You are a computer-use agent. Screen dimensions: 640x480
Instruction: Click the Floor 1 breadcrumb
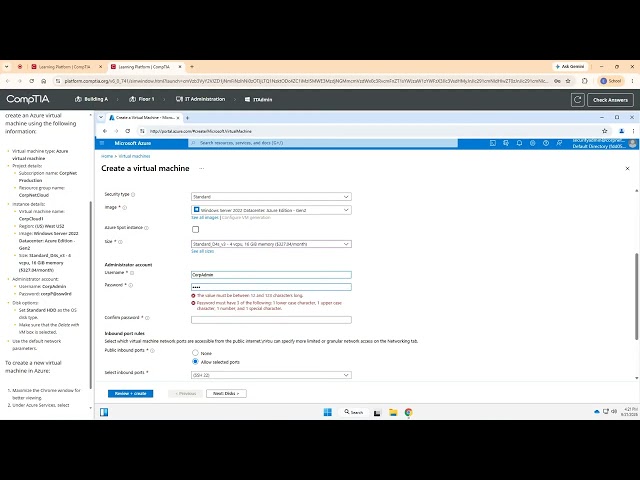[x=142, y=99]
